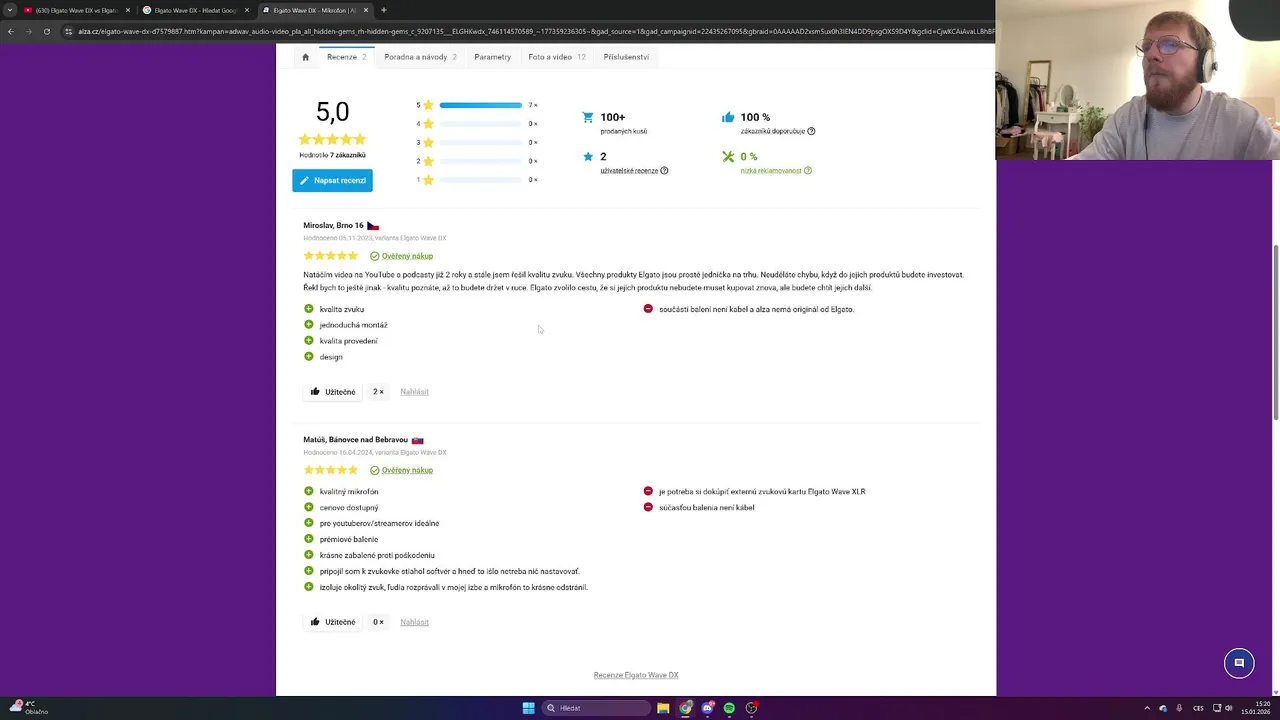1280x720 pixels.
Task: Open the nízká reklamovanost link
Action: 771,171
